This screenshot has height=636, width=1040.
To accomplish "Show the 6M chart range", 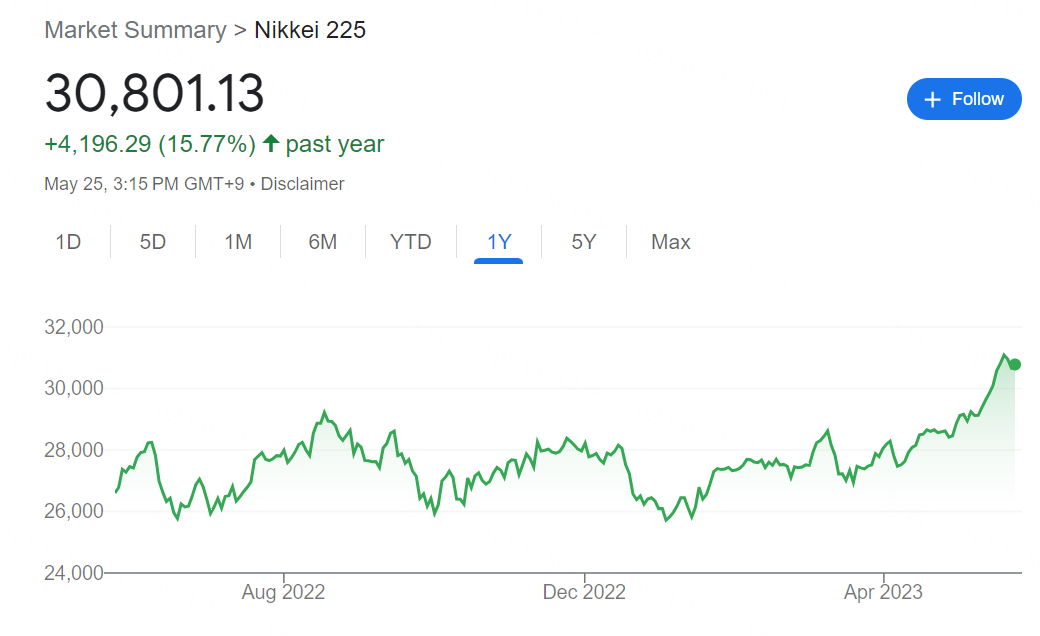I will coord(322,242).
